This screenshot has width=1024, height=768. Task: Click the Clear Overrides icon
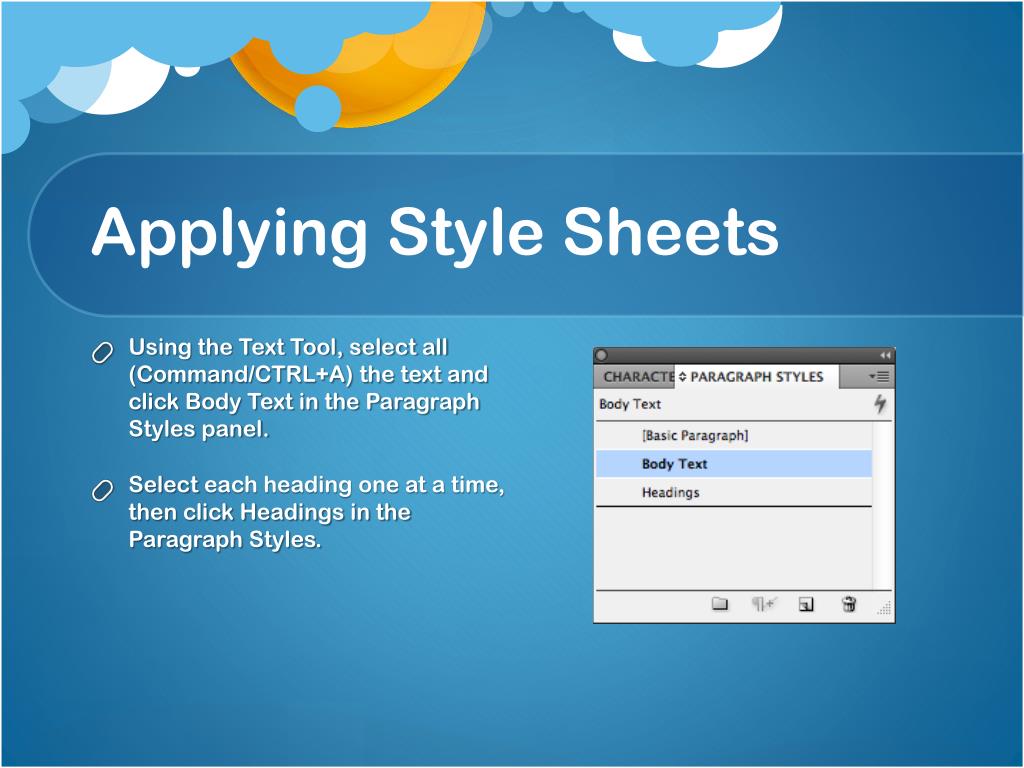(763, 604)
